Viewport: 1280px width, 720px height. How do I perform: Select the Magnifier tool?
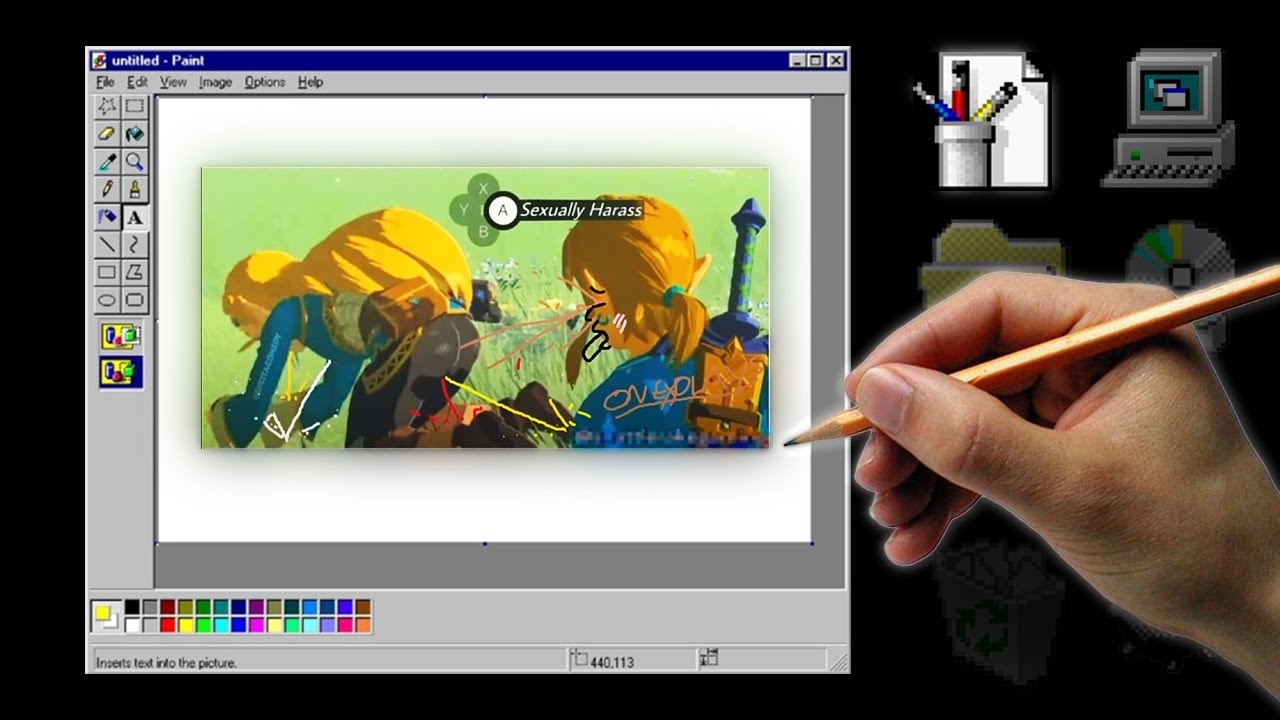pos(134,161)
